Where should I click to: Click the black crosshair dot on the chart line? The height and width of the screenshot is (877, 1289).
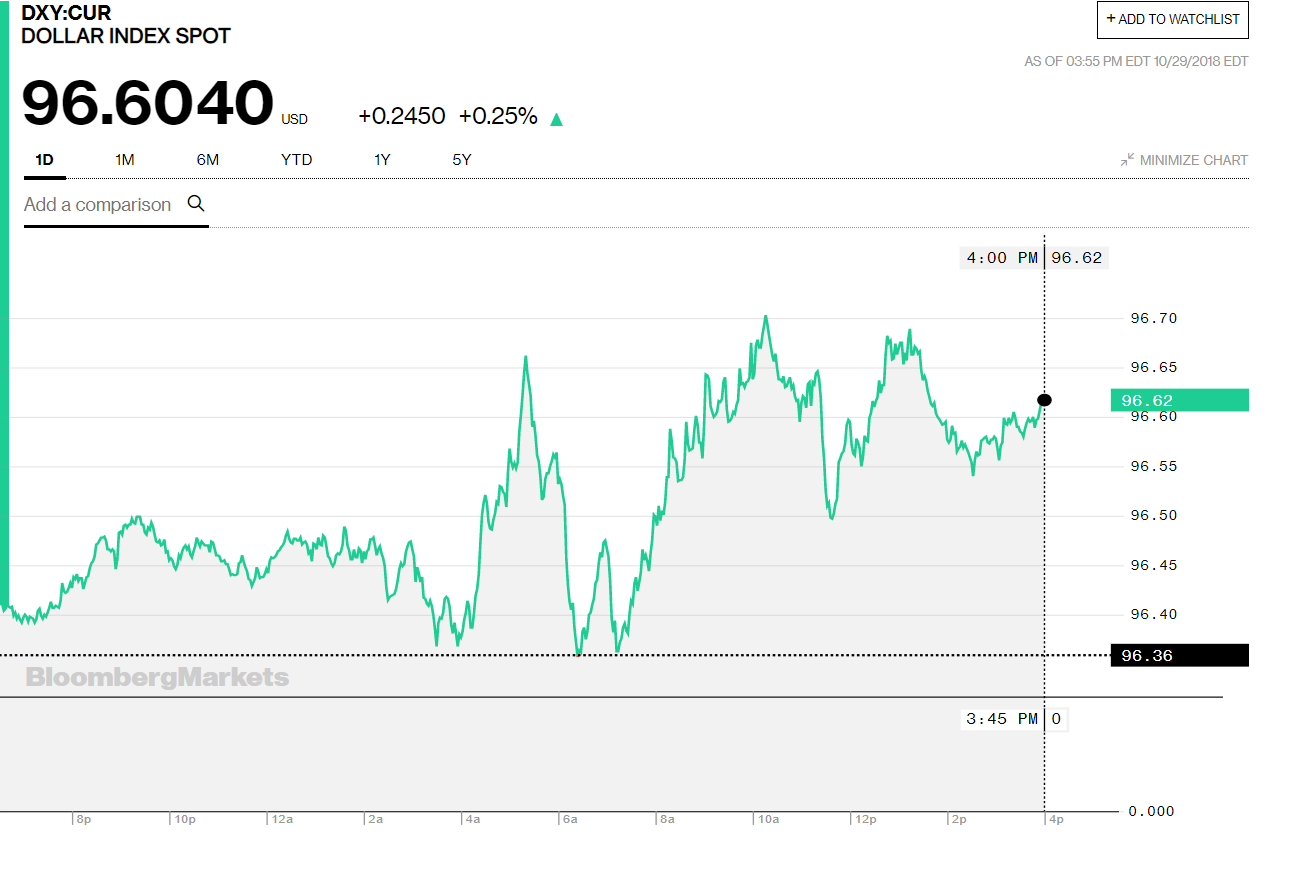(x=1044, y=400)
